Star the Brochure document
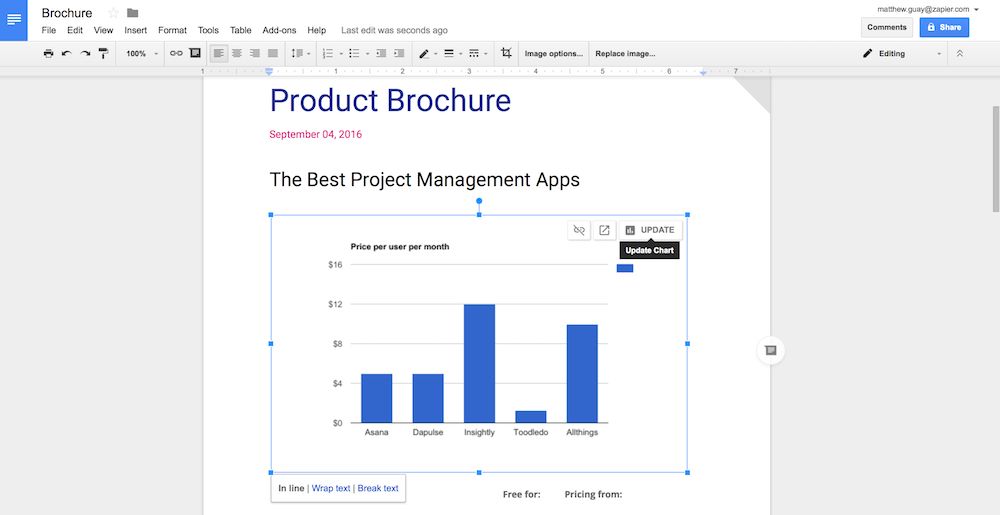Viewport: 1000px width, 515px height. [x=113, y=13]
